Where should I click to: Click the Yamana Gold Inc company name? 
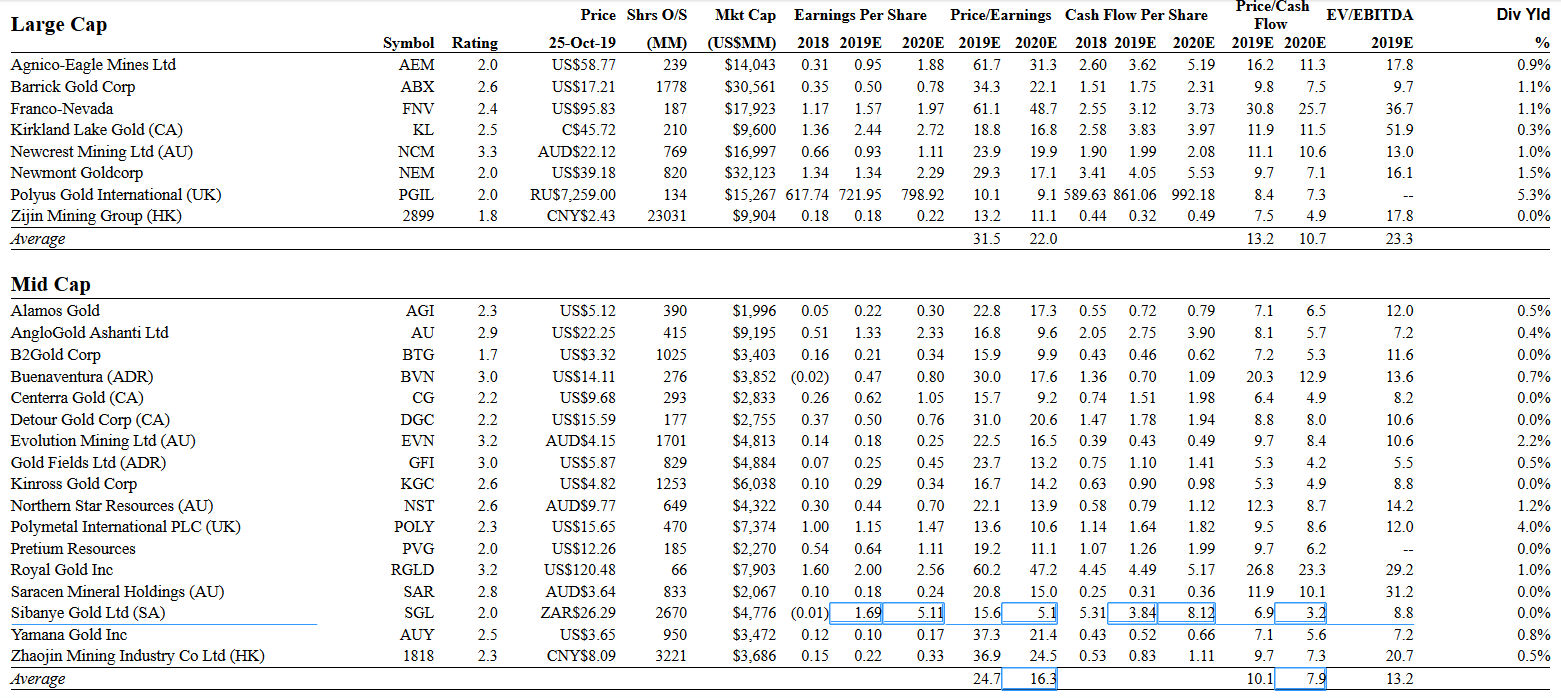tap(69, 635)
